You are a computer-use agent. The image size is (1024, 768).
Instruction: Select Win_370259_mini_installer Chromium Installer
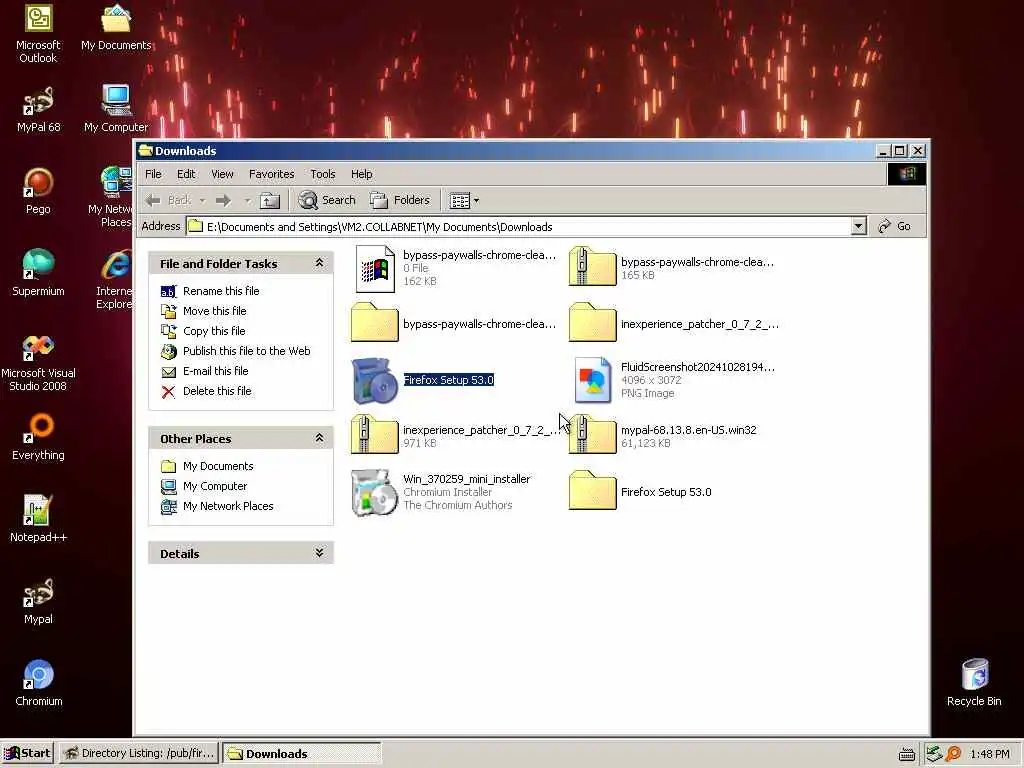click(x=374, y=492)
